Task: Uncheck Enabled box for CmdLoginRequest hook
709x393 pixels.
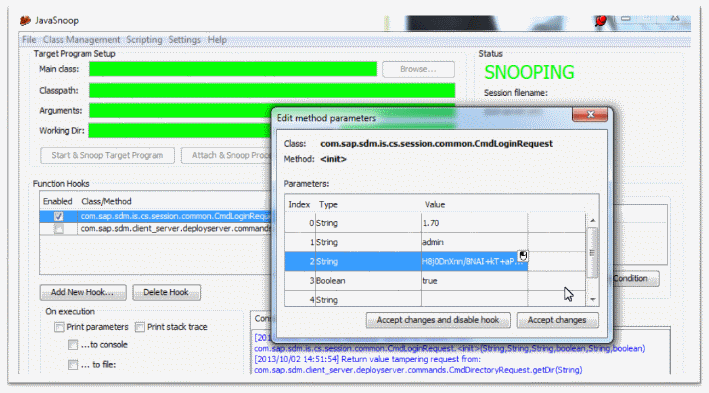Action: (x=58, y=216)
